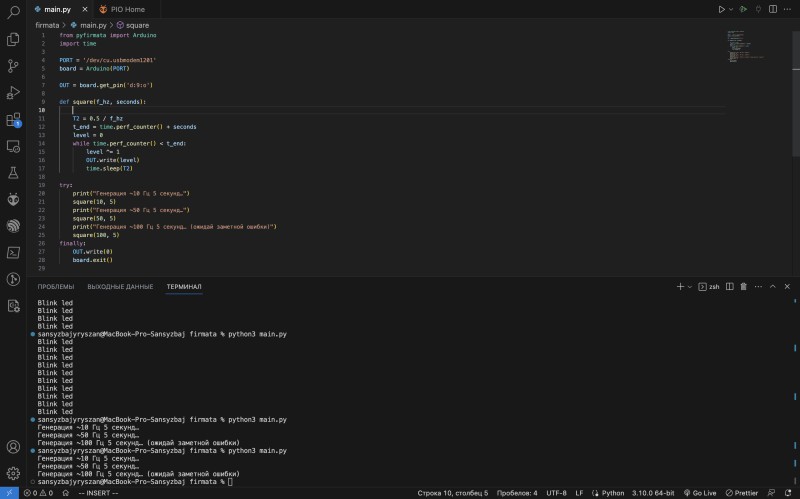Open the Run and Debug view
The height and width of the screenshot is (499, 800).
point(14,93)
